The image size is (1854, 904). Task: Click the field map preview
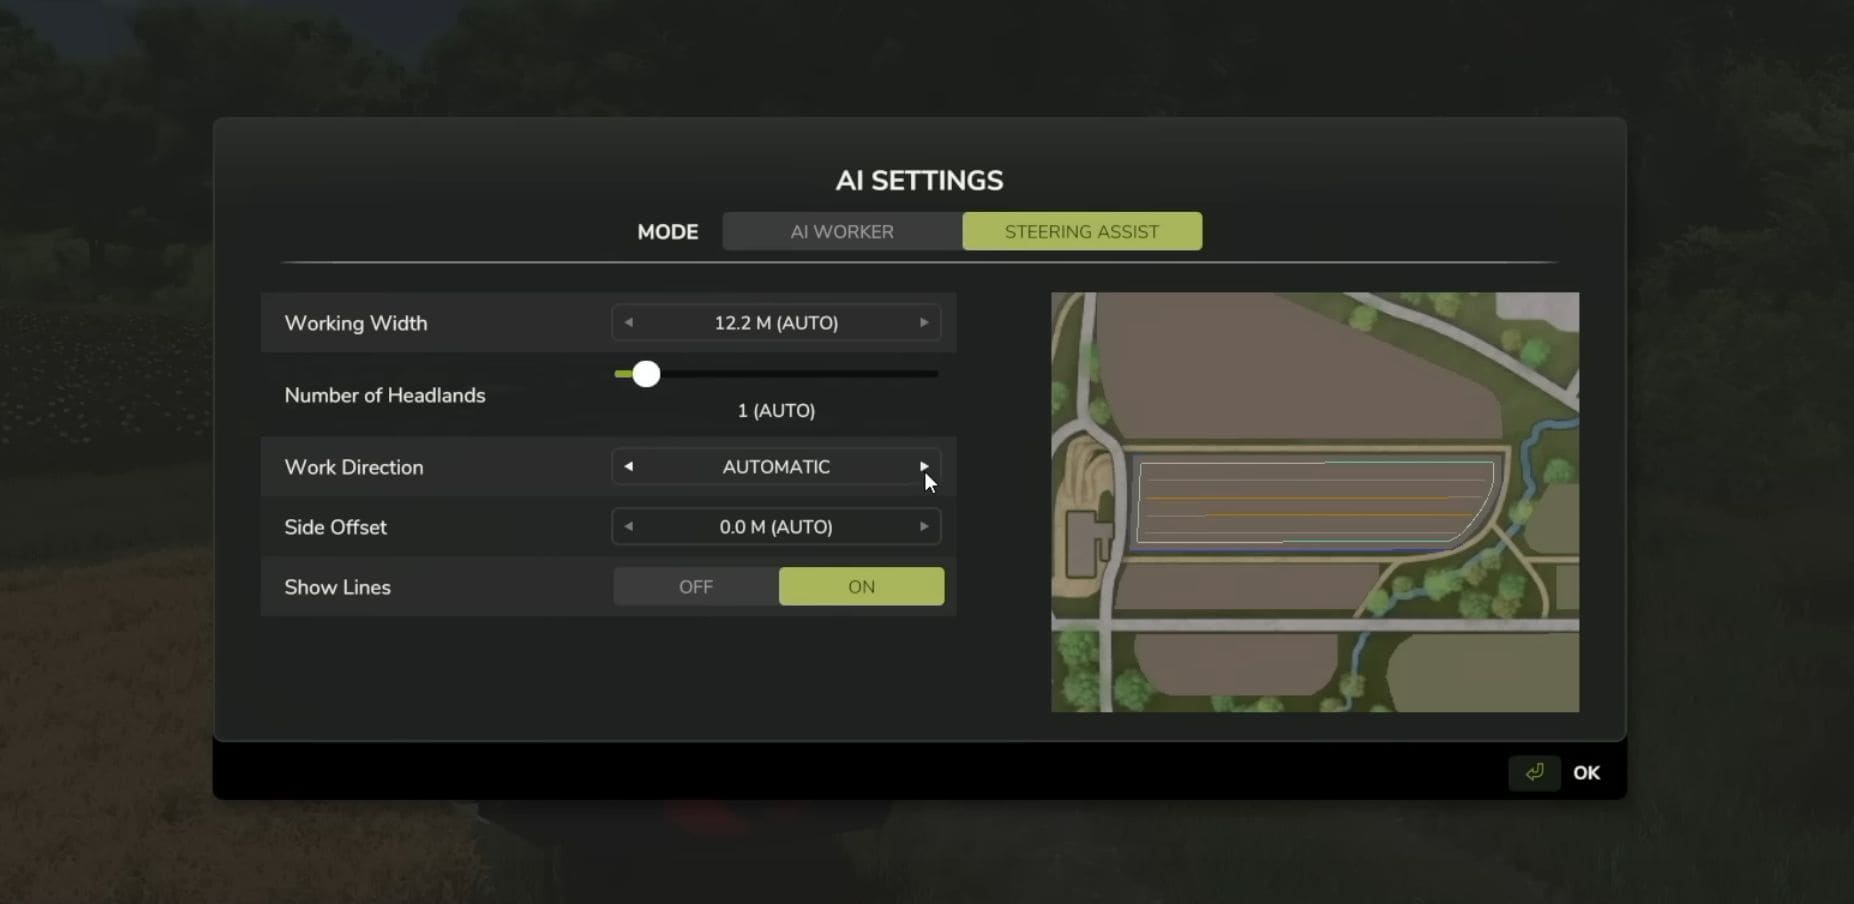(1315, 502)
